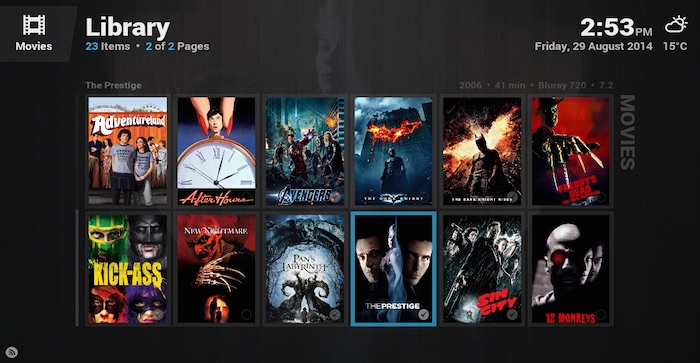Select the 12 Monkeys poster

click(571, 269)
